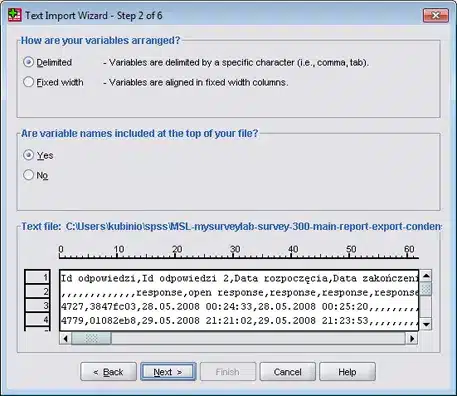Click preview line starting '4779,01082eb8'
Viewport: 457px width, 396px height.
(x=239, y=320)
